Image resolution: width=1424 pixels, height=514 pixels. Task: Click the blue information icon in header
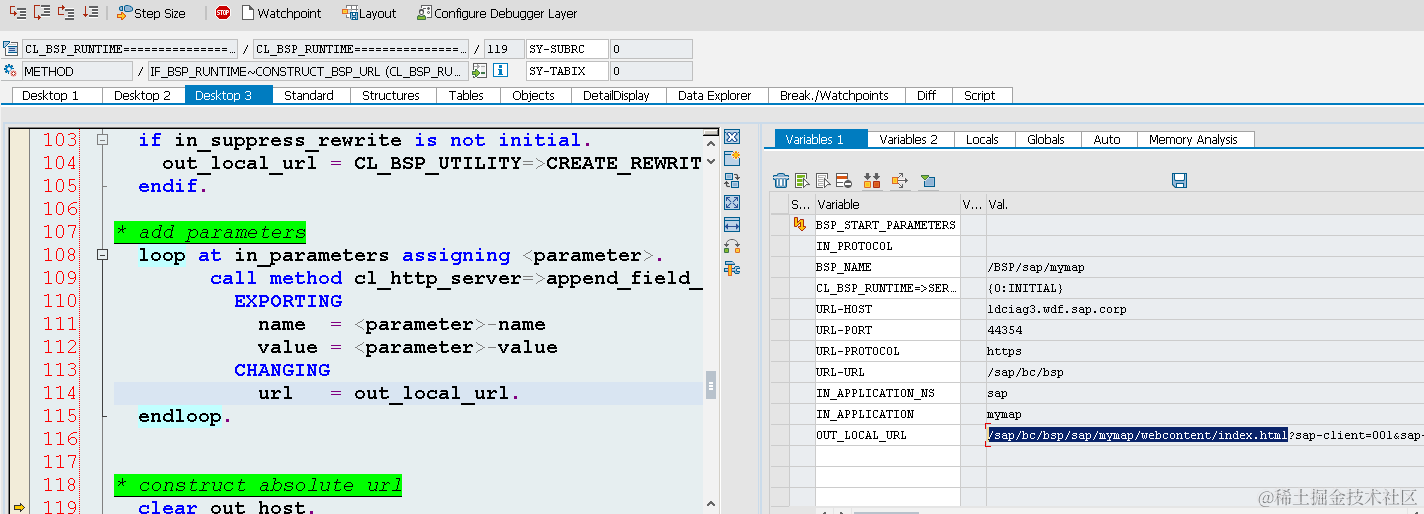[501, 71]
